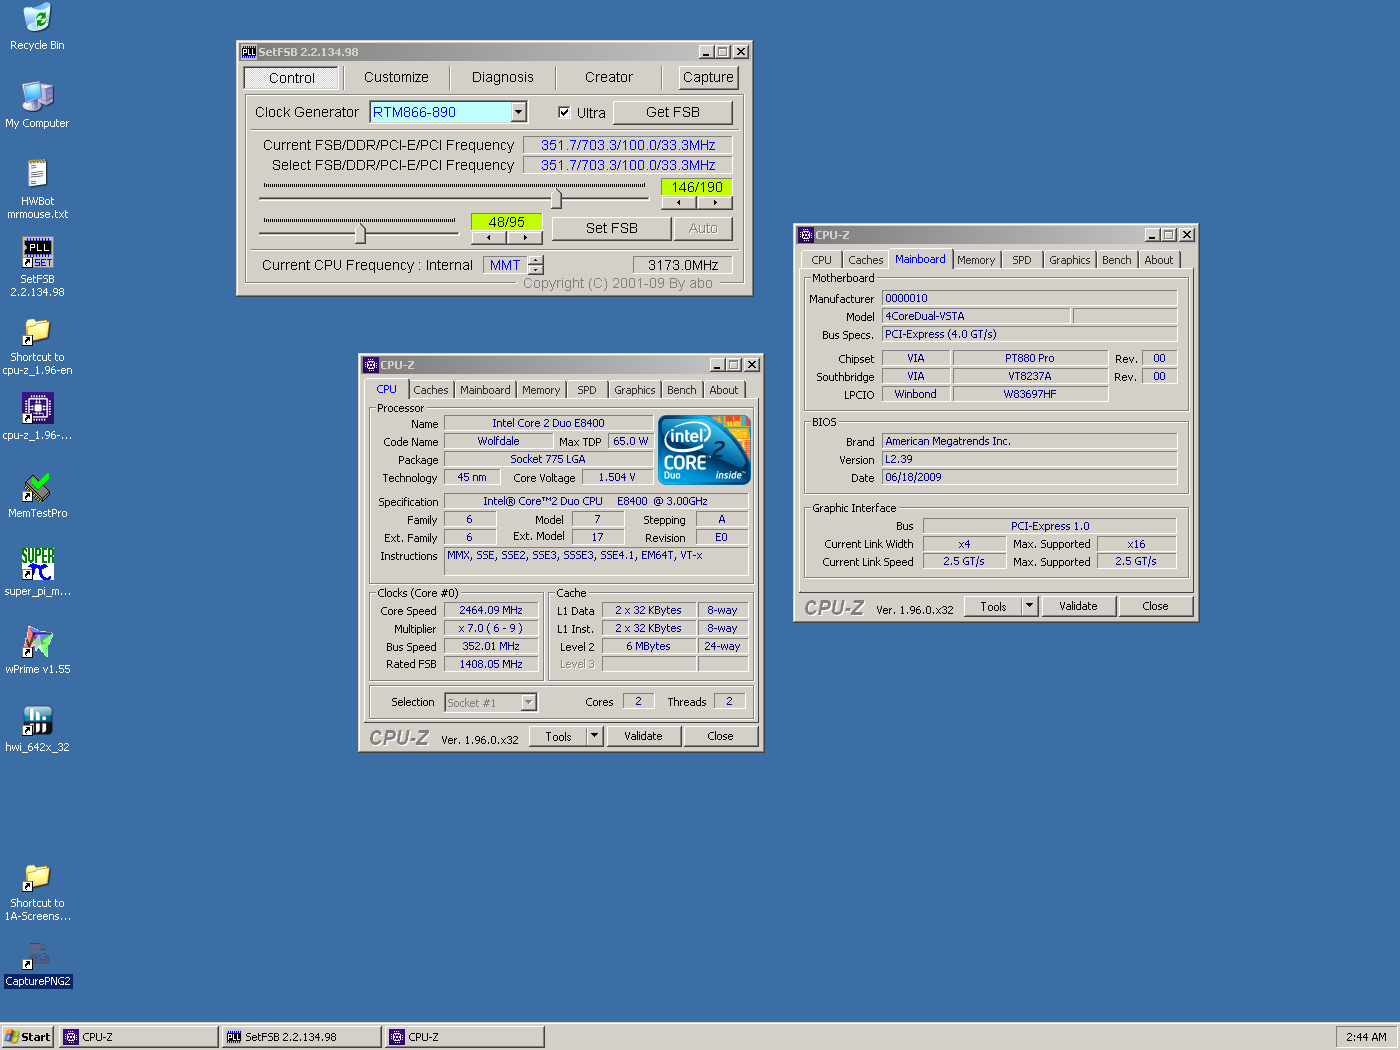Image resolution: width=1400 pixels, height=1050 pixels.
Task: Open Memory tab in CPU-Z CPU window
Action: (541, 390)
